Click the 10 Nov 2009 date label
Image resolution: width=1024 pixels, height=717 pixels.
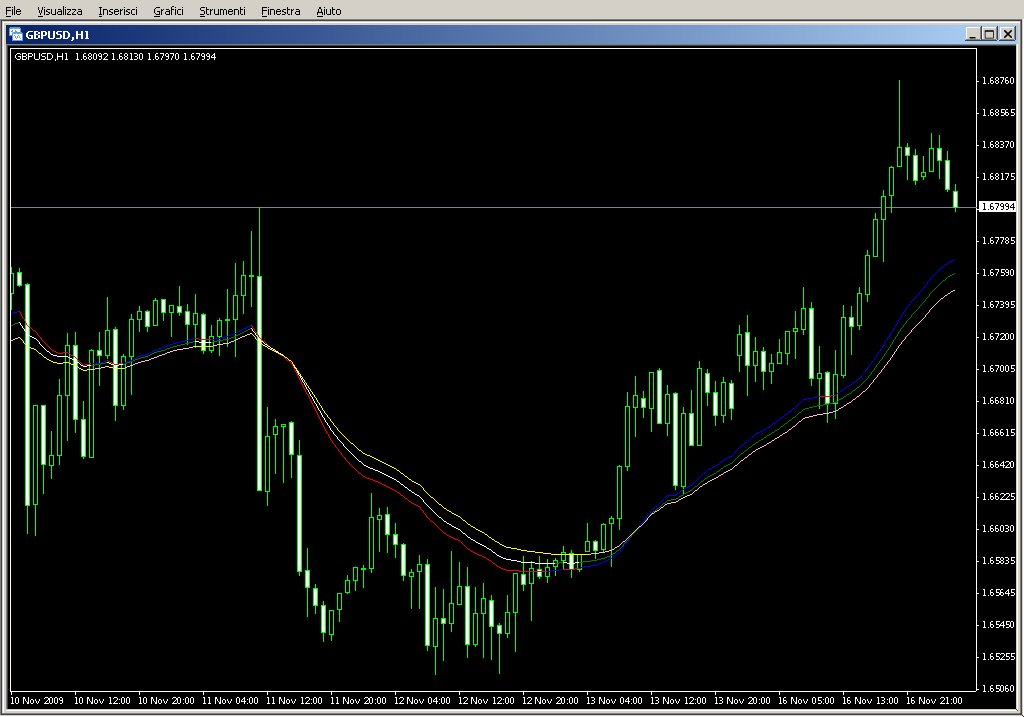click(x=38, y=701)
